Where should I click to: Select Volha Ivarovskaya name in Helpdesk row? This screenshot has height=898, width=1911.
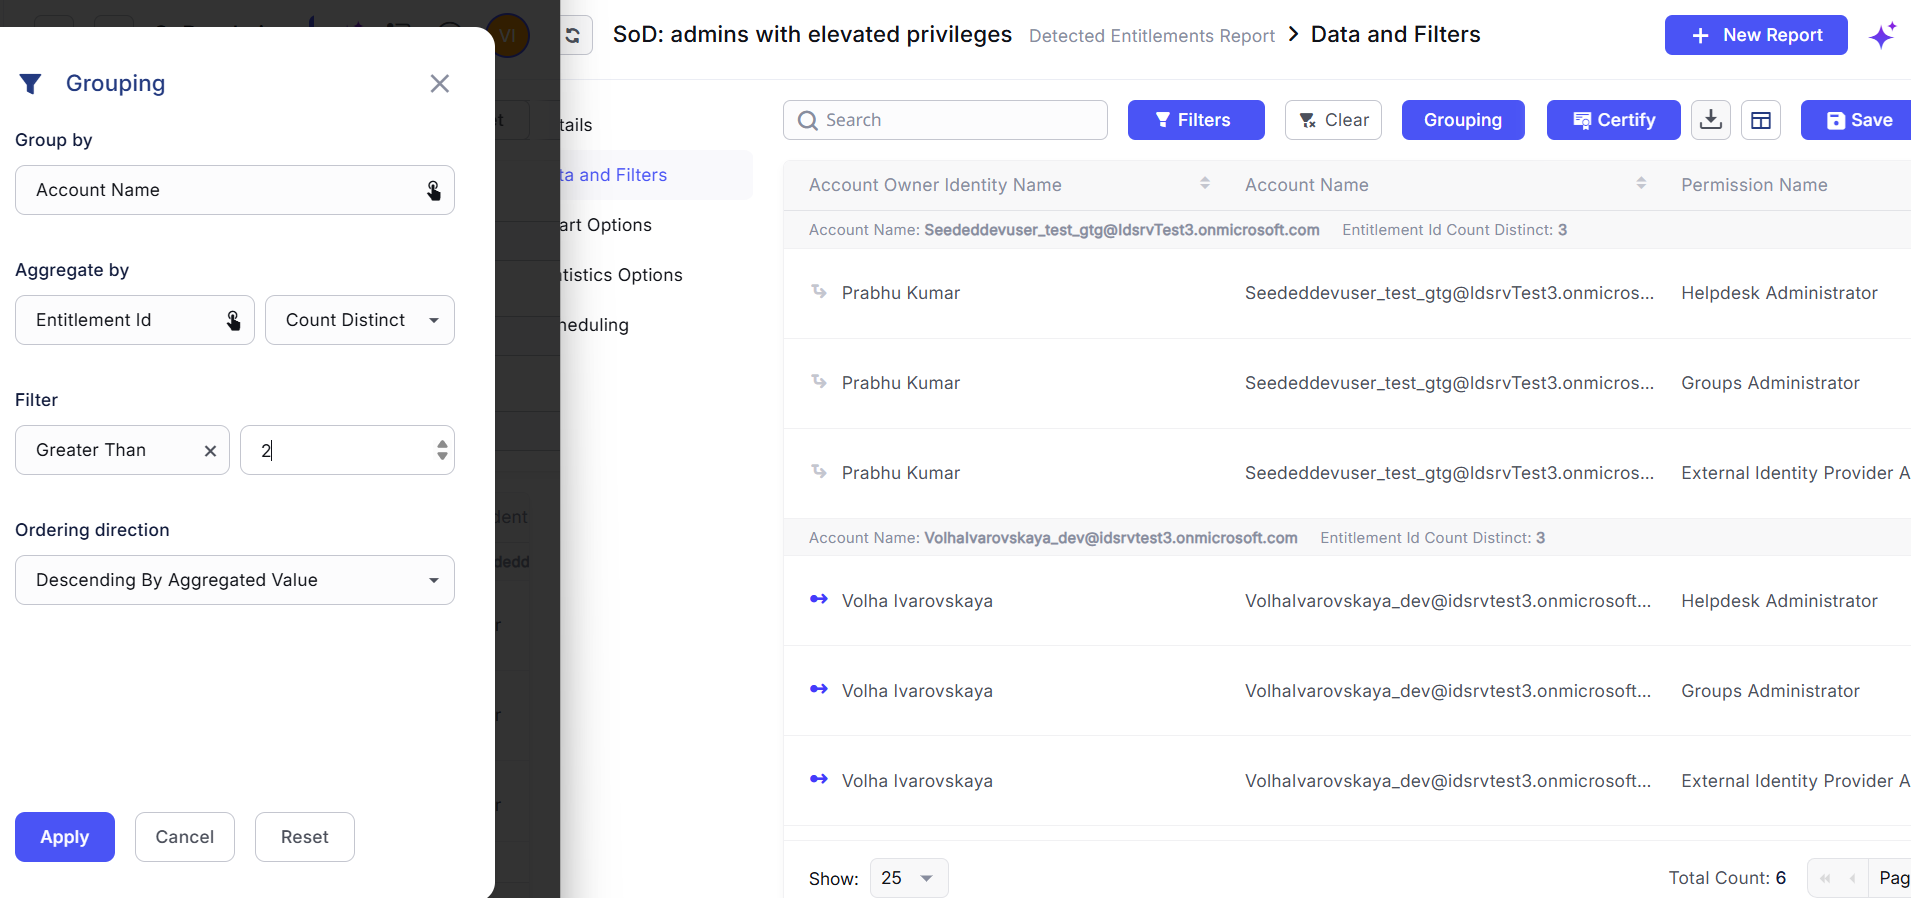(x=917, y=601)
